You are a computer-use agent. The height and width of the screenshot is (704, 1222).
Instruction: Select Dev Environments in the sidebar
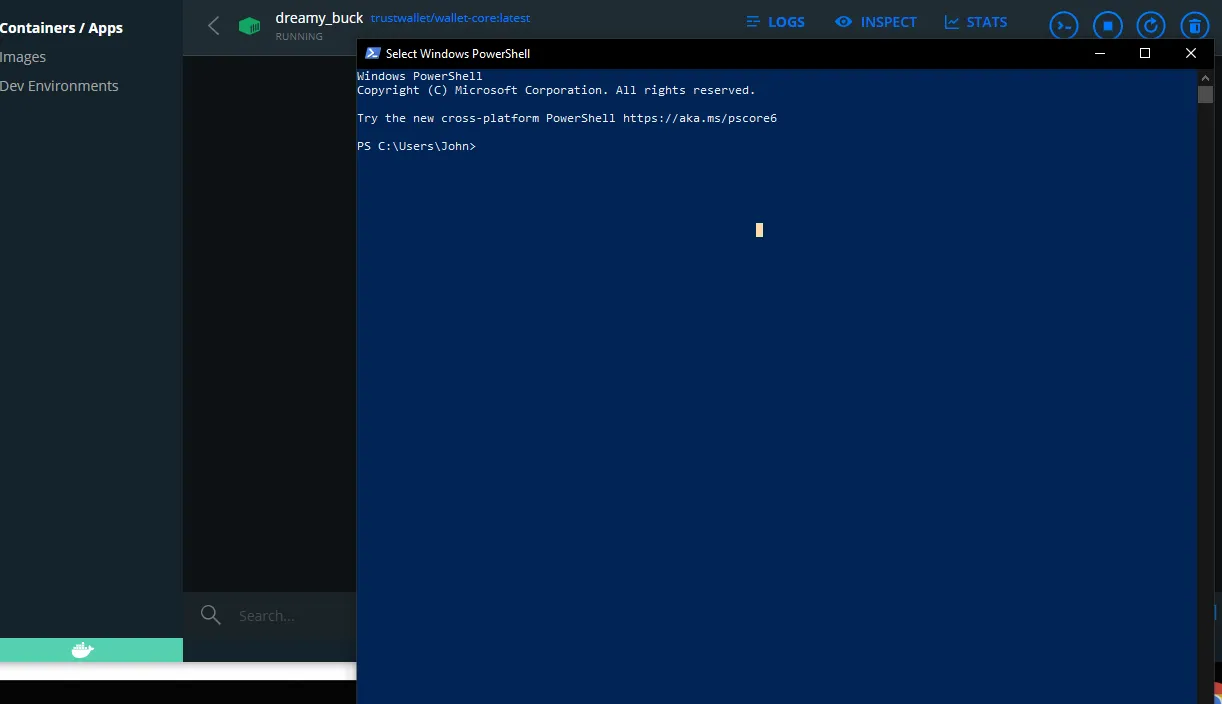[x=59, y=86]
